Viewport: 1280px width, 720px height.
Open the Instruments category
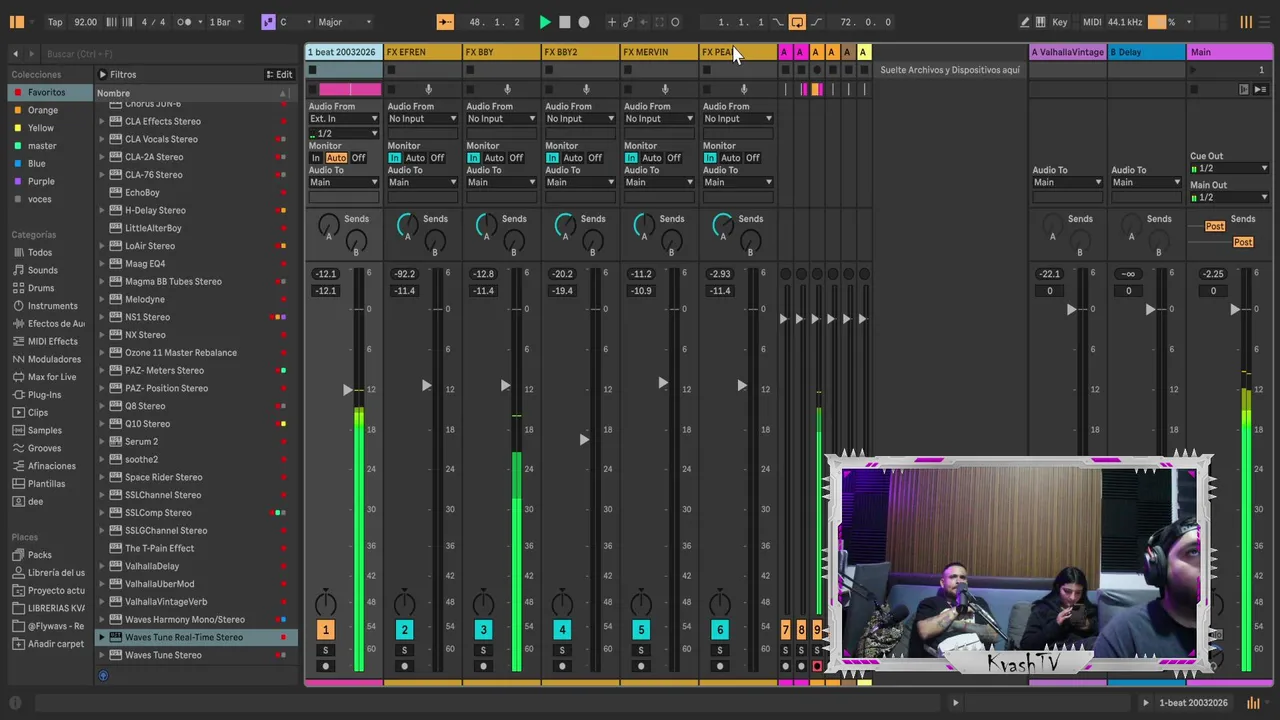tap(52, 306)
